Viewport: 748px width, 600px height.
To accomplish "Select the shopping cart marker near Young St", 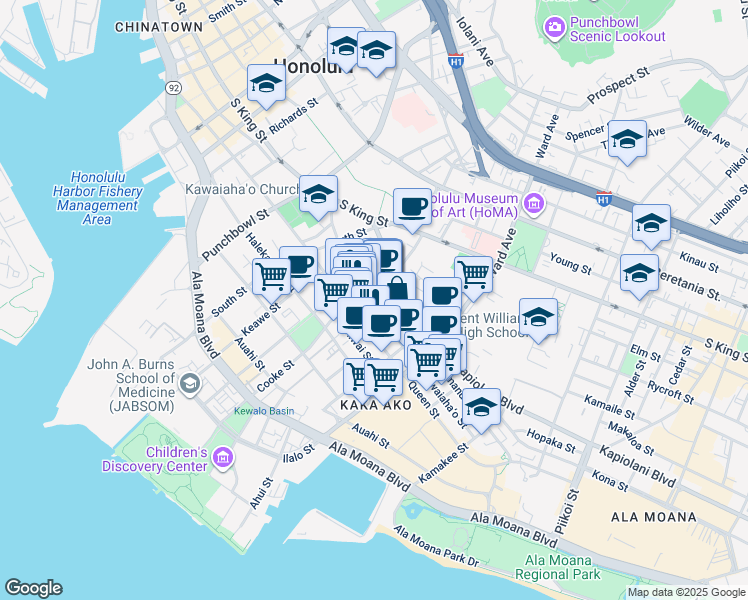I will pyautogui.click(x=473, y=274).
